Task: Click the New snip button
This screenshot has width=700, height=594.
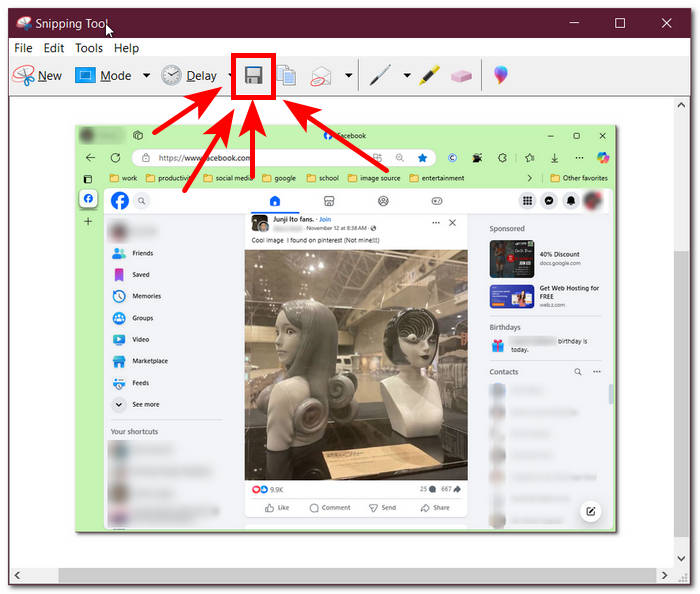Action: (x=37, y=75)
